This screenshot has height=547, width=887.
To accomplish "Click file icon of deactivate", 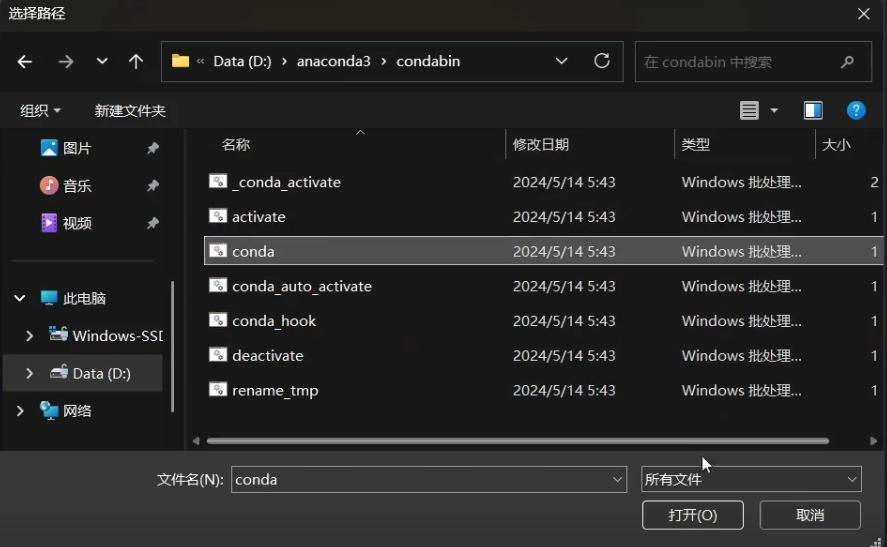I will click(218, 354).
